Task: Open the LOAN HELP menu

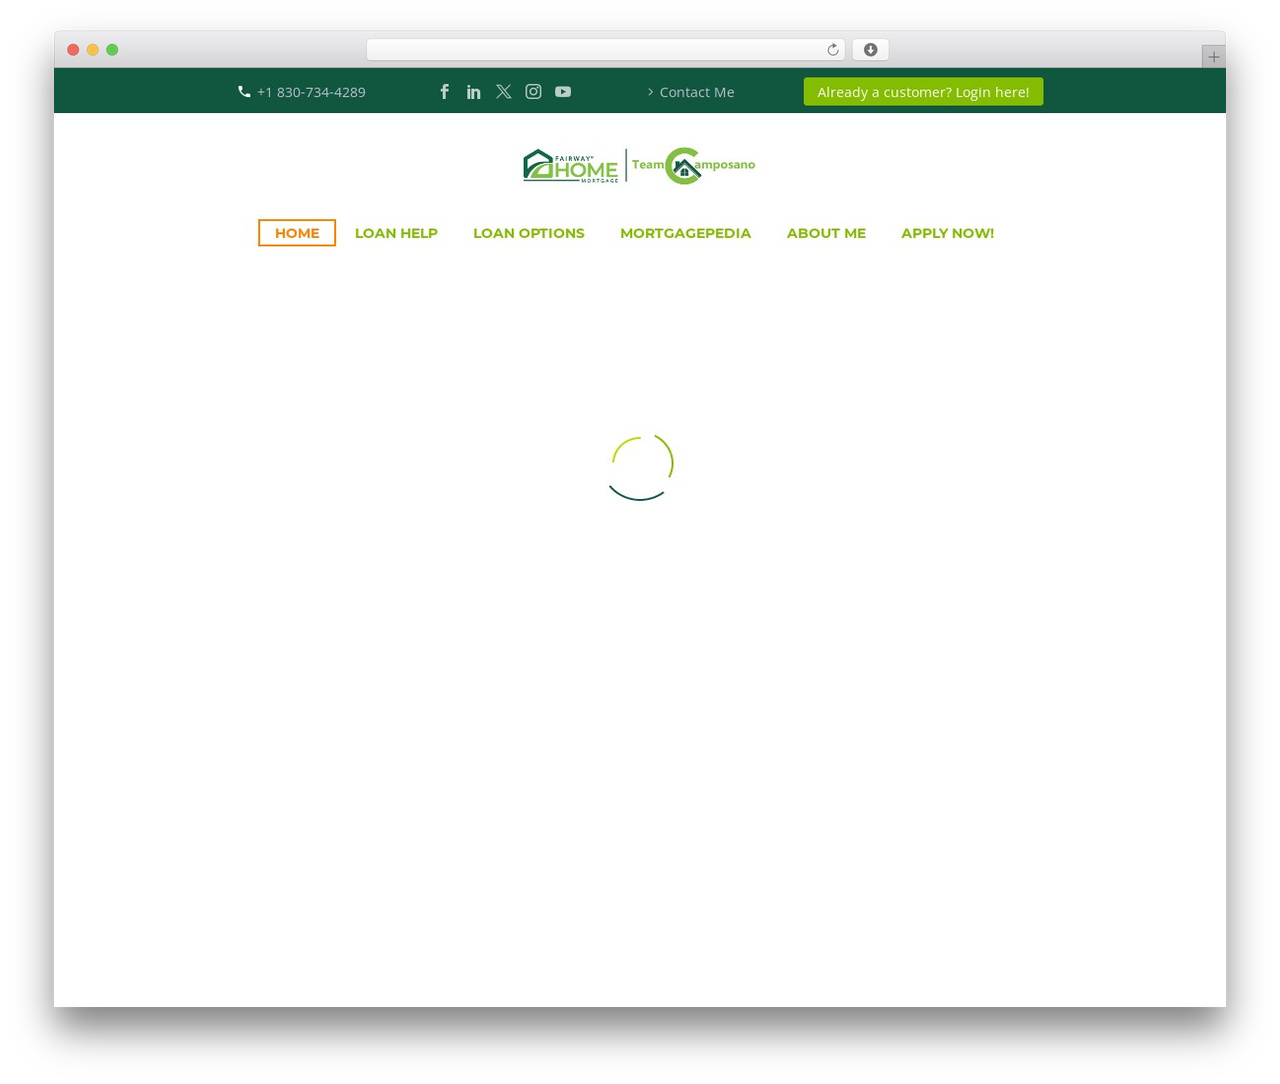Action: (396, 233)
